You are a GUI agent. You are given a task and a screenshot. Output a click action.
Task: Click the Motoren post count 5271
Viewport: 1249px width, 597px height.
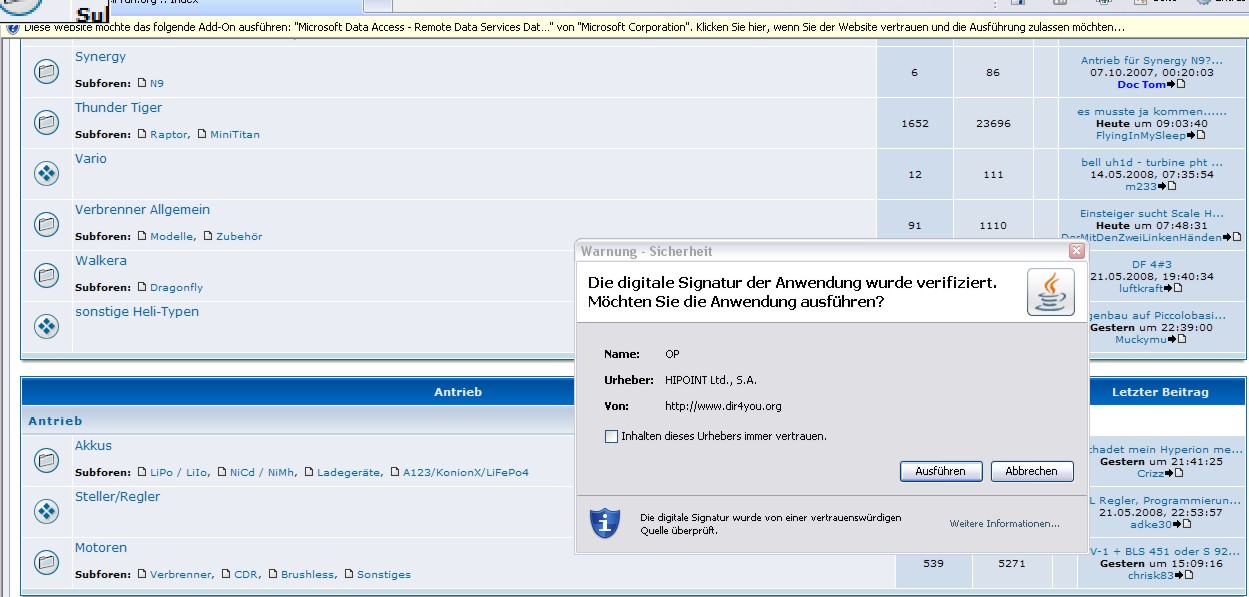(x=1012, y=564)
